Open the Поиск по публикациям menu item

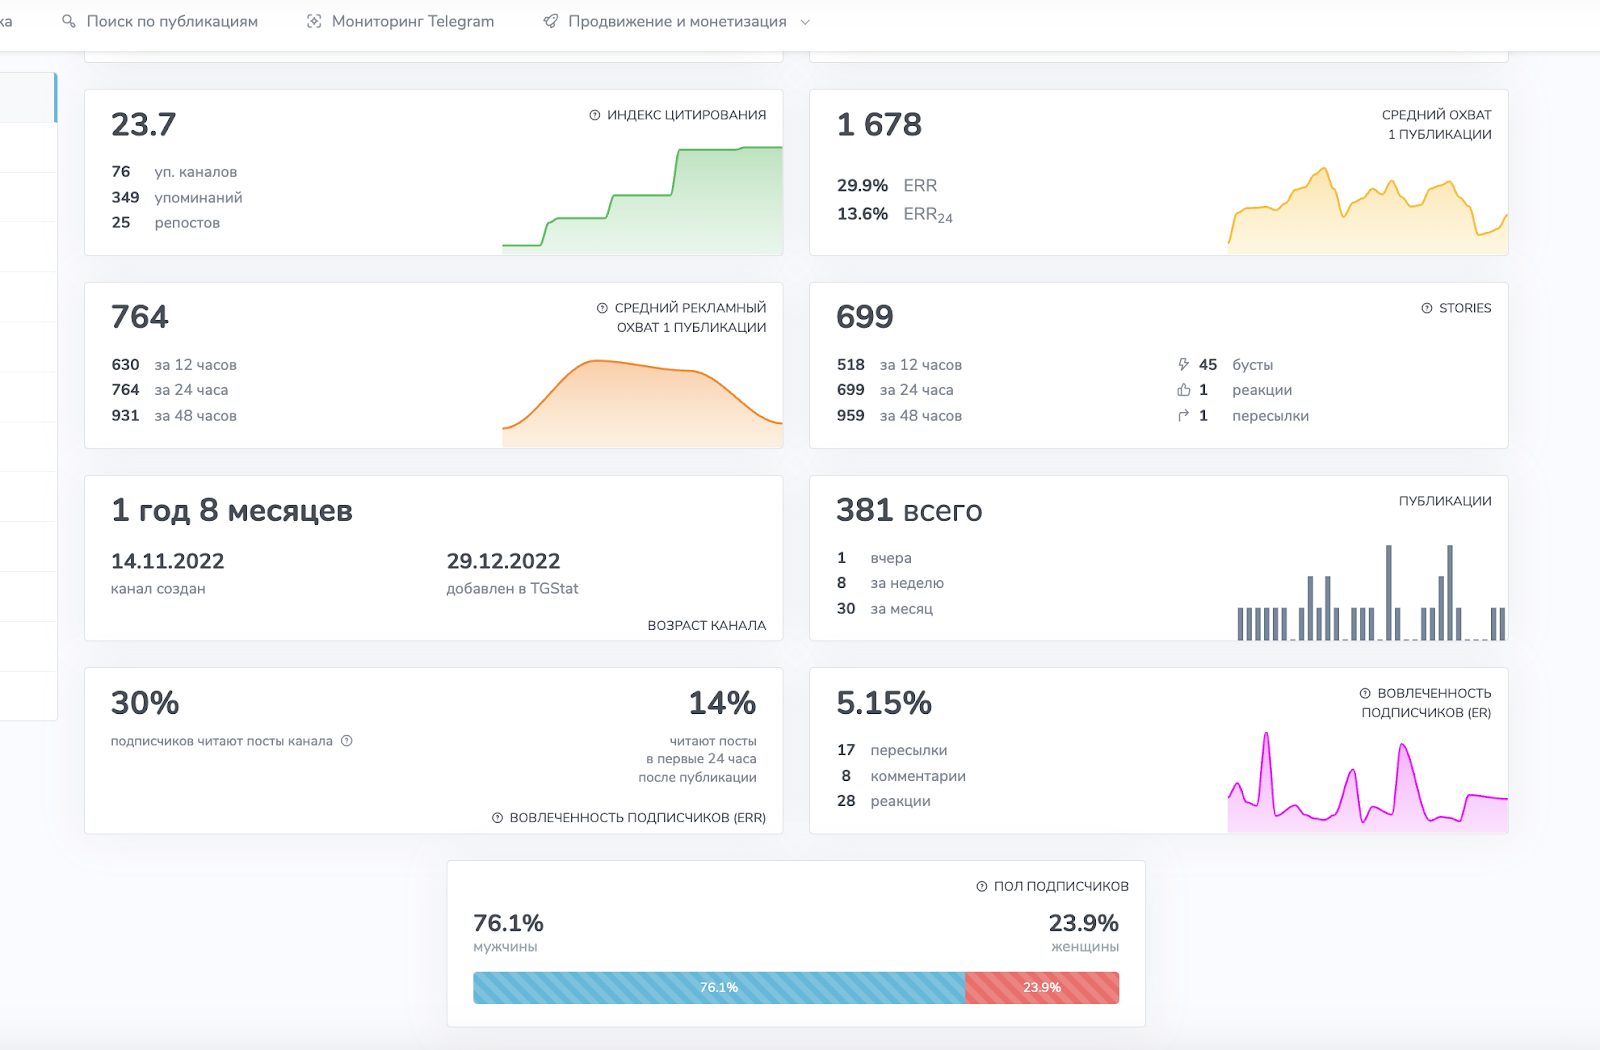tap(160, 21)
